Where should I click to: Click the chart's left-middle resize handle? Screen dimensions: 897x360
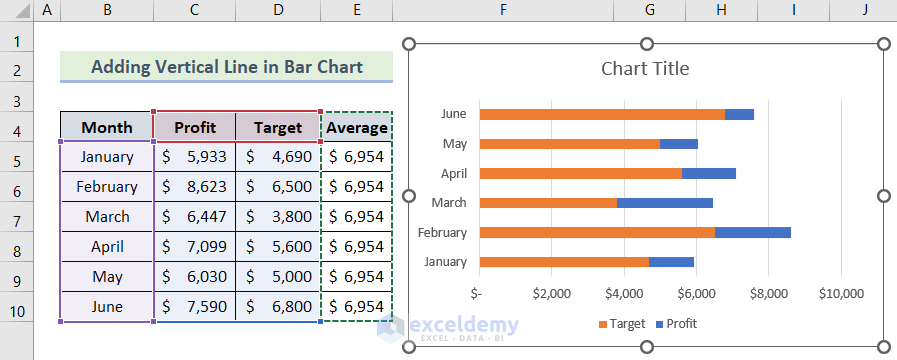(x=409, y=196)
